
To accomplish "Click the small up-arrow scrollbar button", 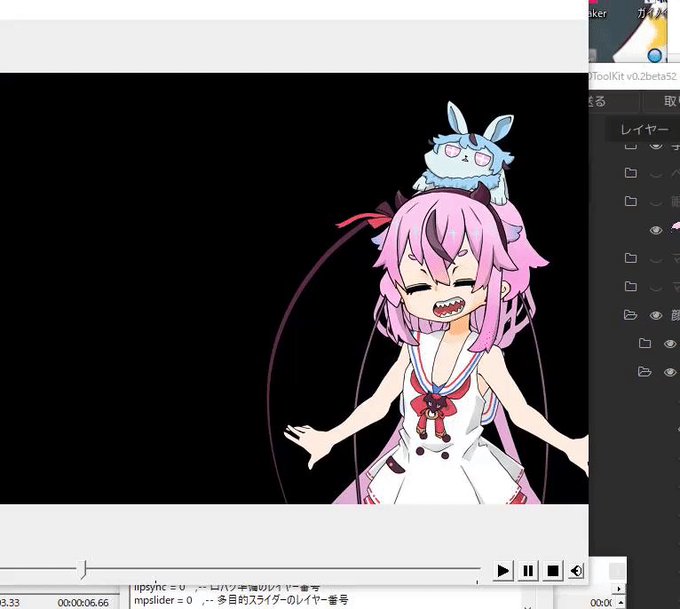I will [x=620, y=602].
